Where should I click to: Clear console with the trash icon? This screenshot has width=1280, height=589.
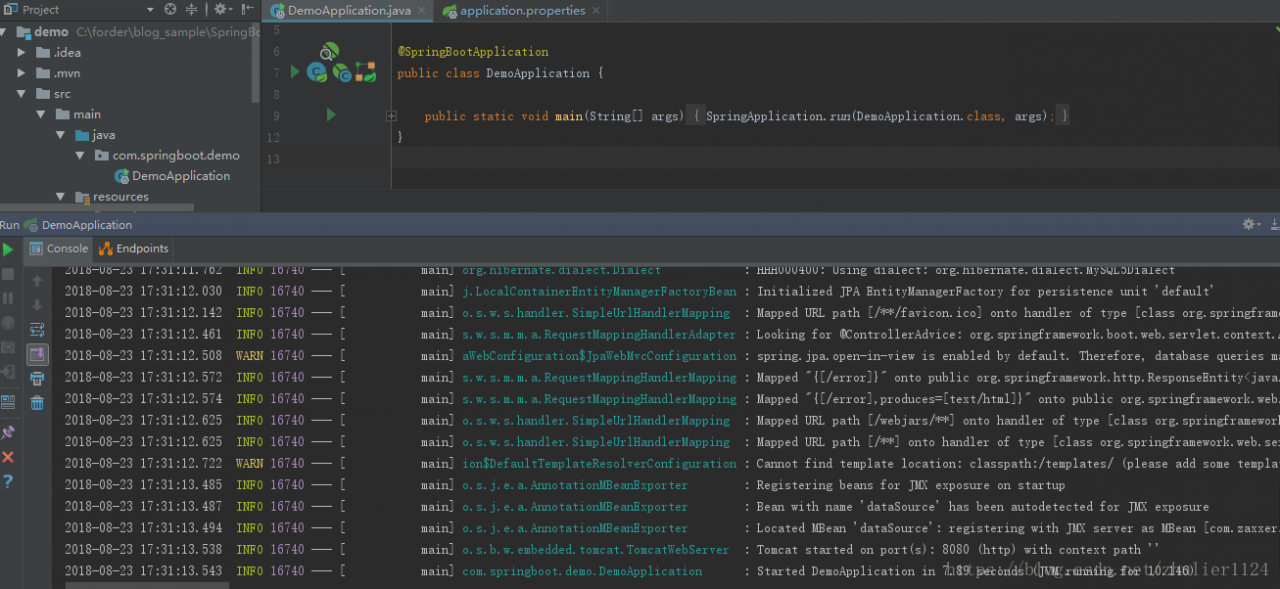pyautogui.click(x=37, y=403)
